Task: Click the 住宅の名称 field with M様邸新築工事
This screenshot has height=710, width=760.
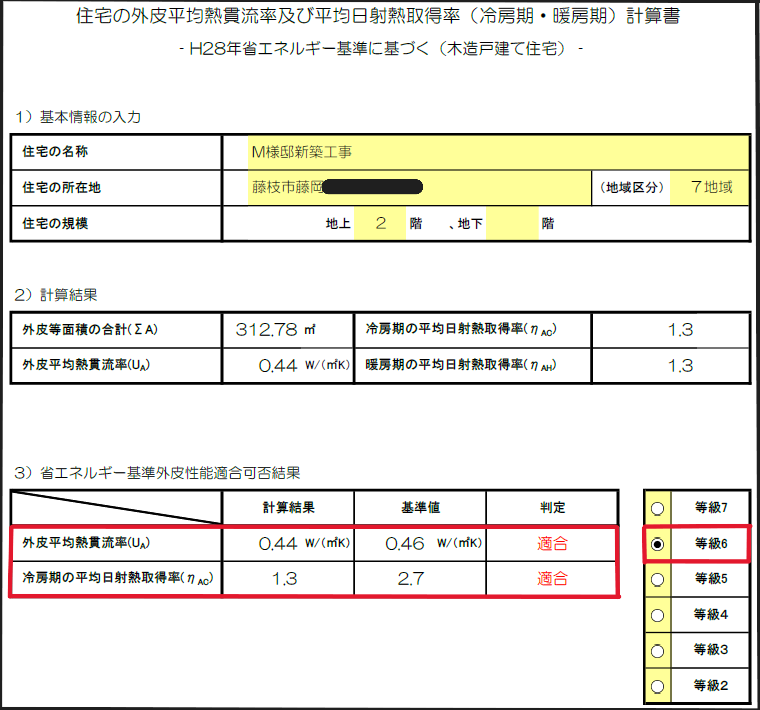Action: click(x=498, y=152)
